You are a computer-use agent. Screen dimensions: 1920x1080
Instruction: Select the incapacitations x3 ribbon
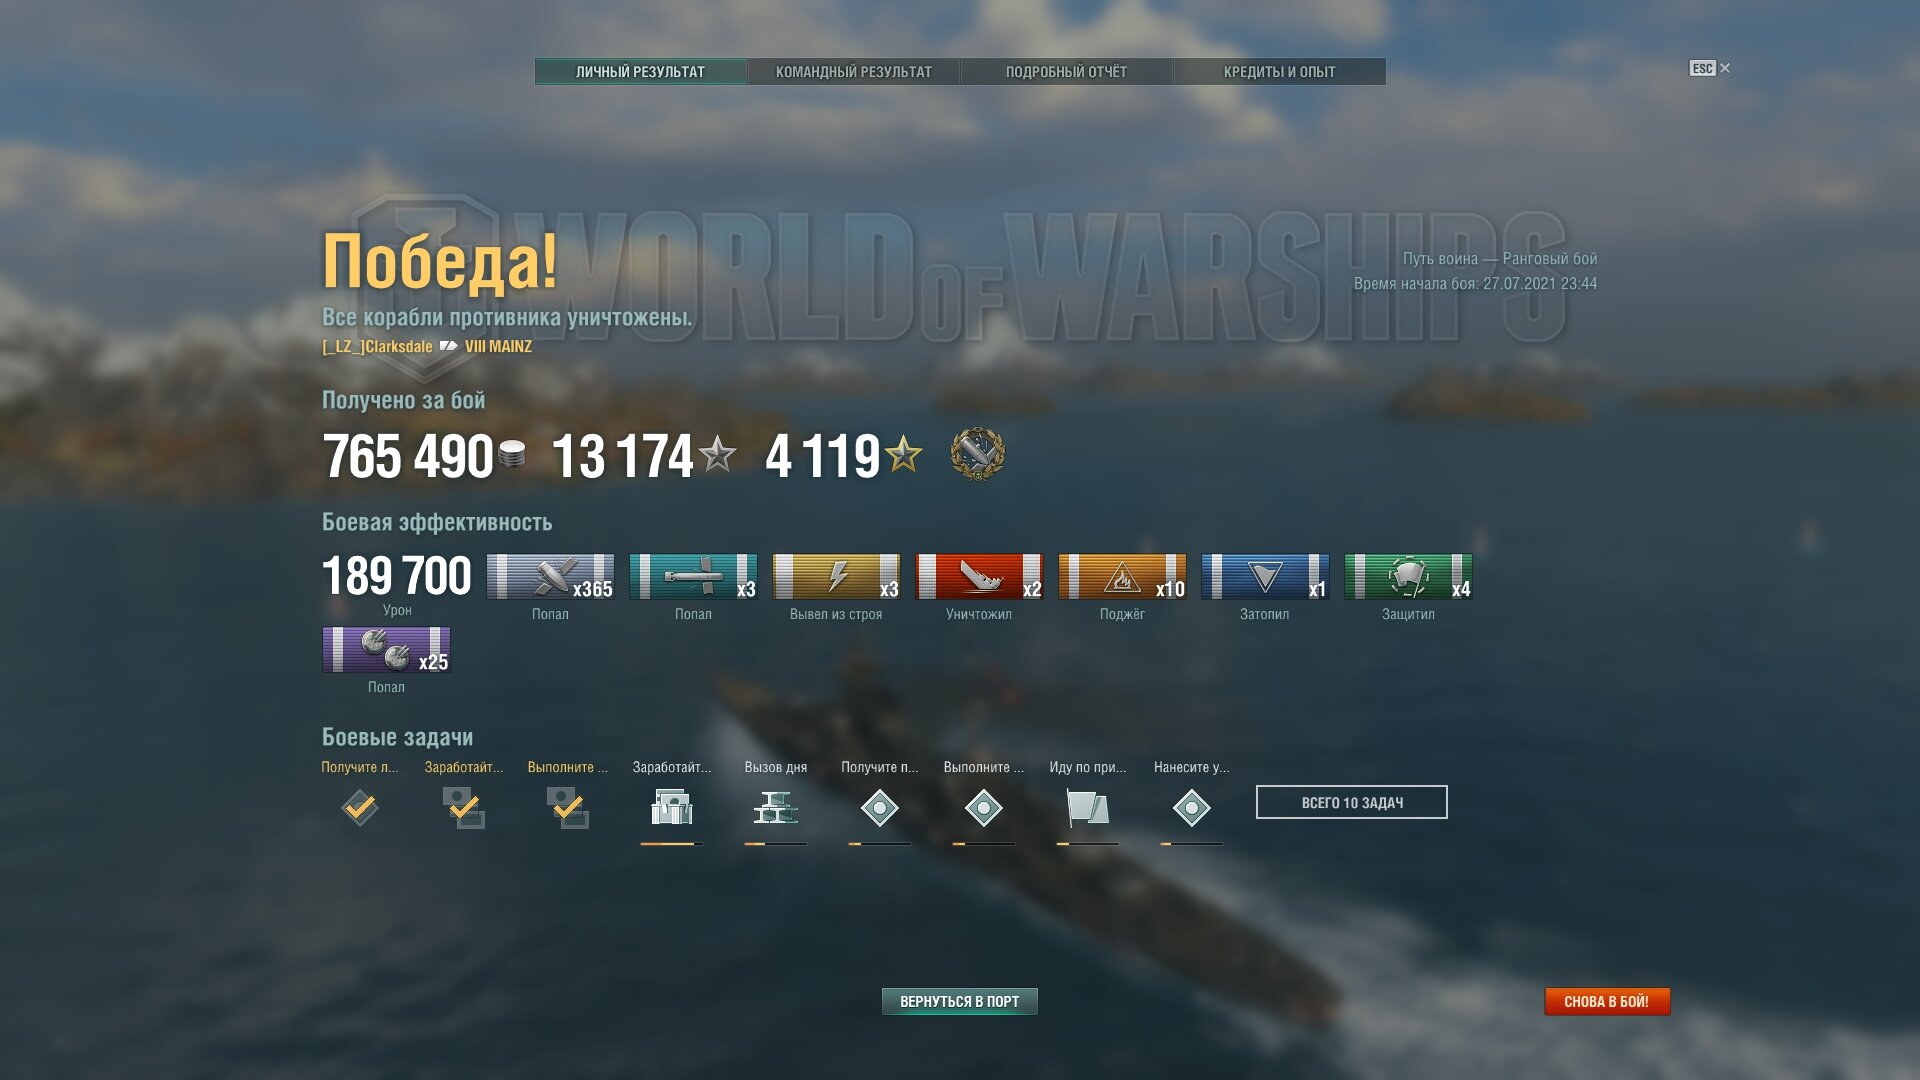[836, 577]
